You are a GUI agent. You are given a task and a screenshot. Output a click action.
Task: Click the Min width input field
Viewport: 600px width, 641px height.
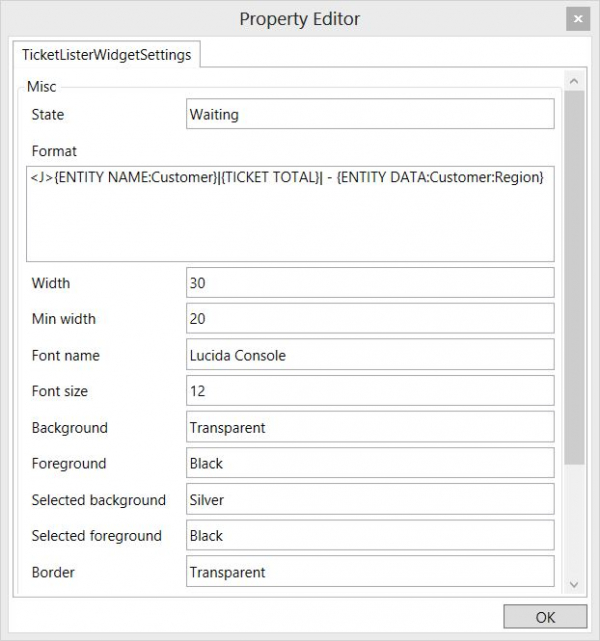coord(370,319)
